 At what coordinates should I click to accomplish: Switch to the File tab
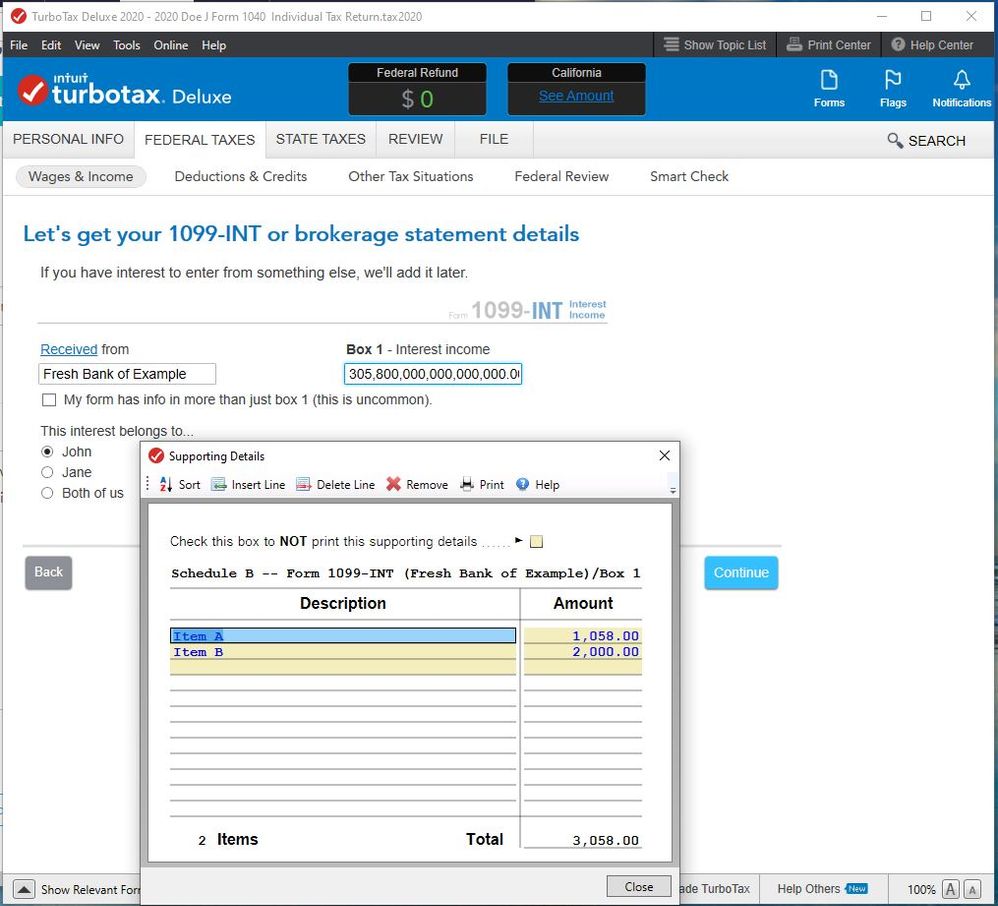point(494,139)
